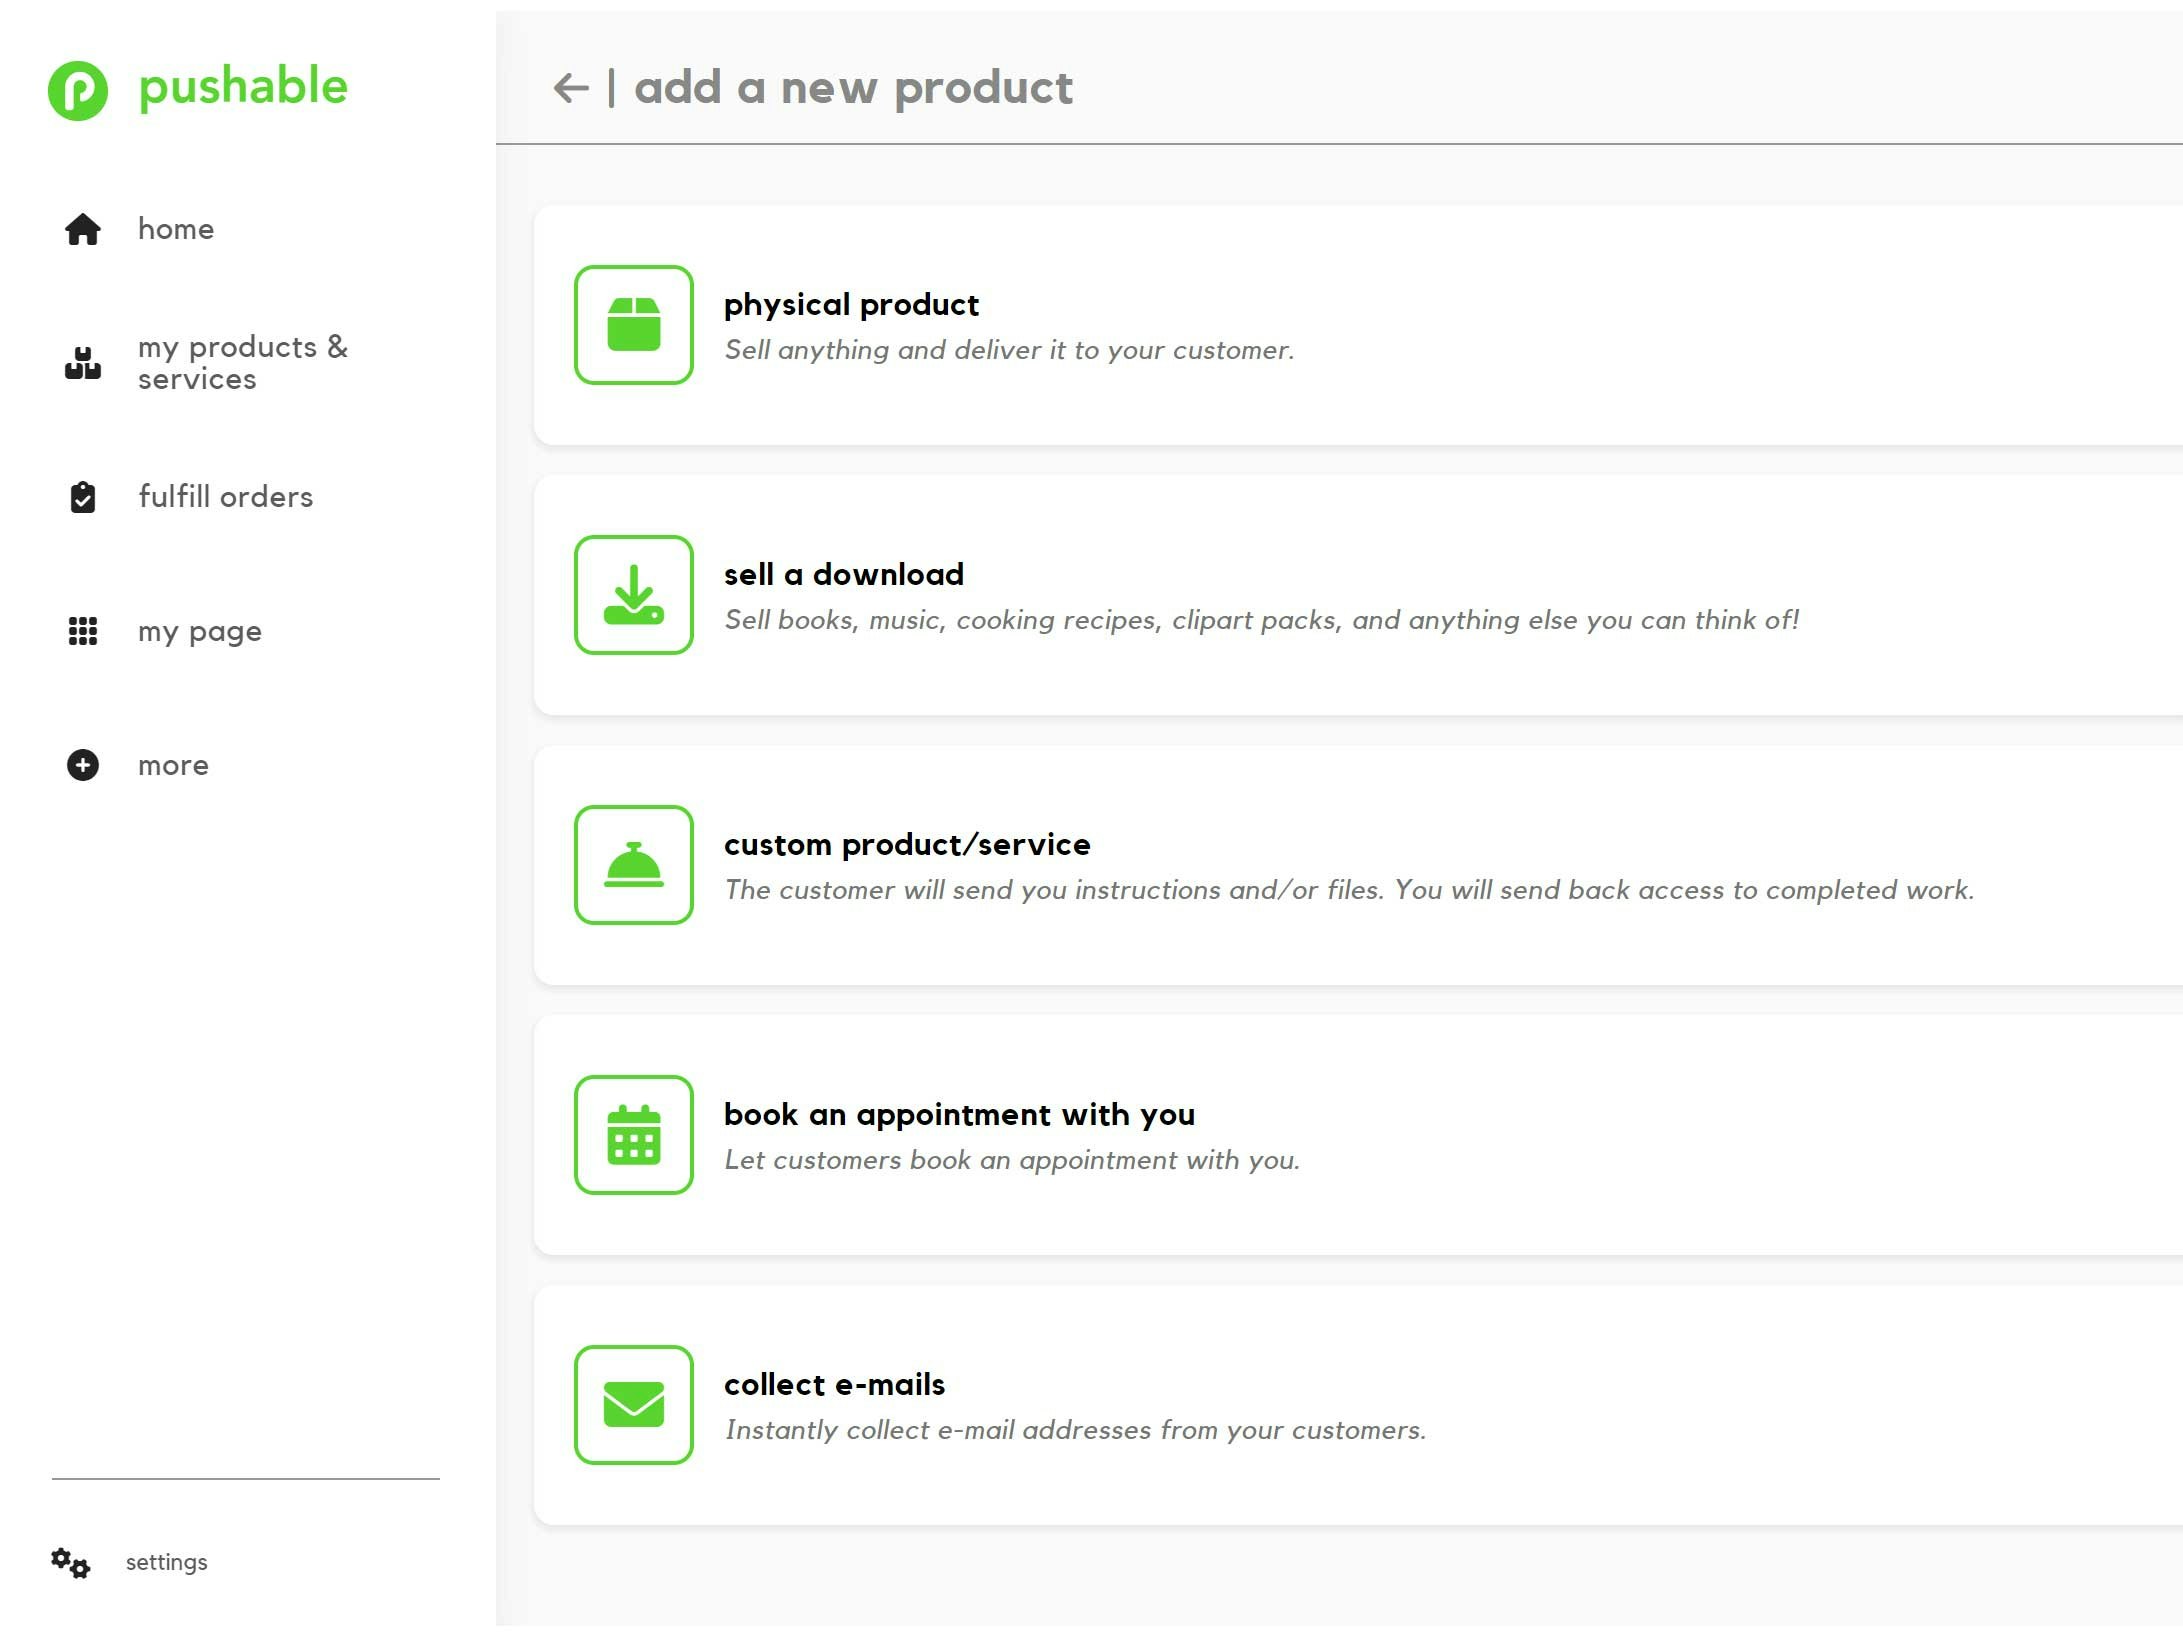Select the physical product box icon
The height and width of the screenshot is (1638, 2183).
pos(634,325)
